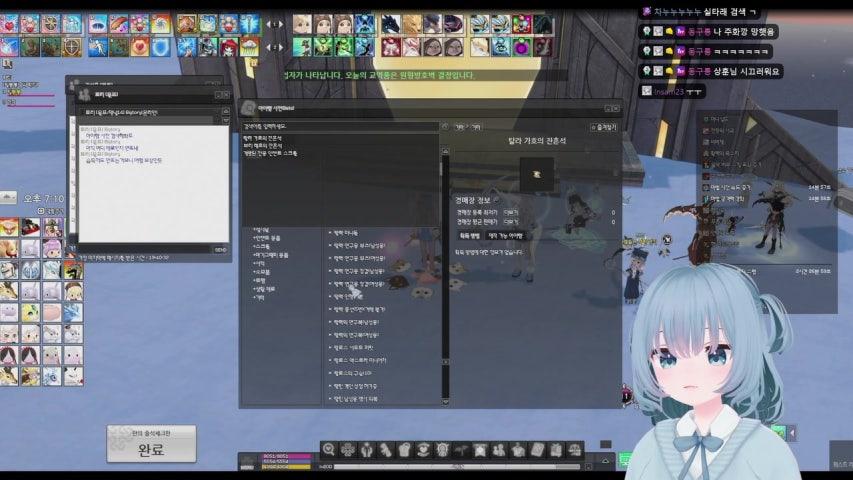Screen dimensions: 853x480
Task: Expand the +스크롤 category in item dictionary
Action: pyautogui.click(x=261, y=247)
